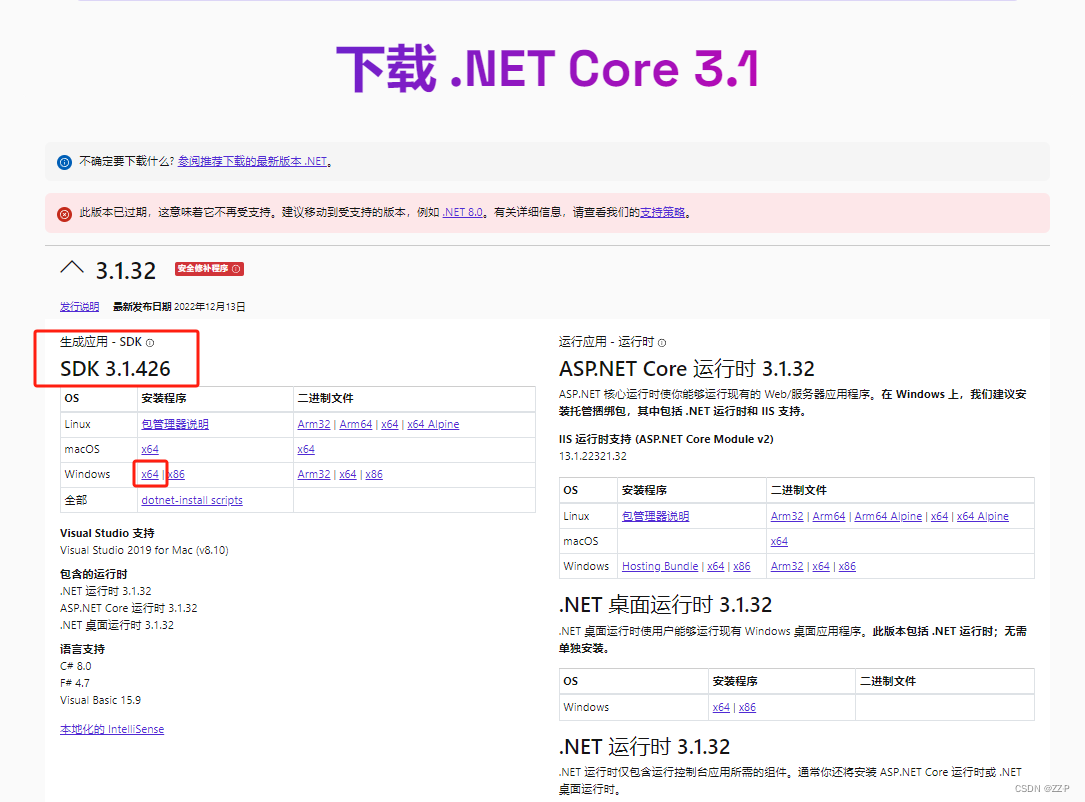Image resolution: width=1085 pixels, height=802 pixels.
Task: Download ASP.NET Core Windows x86 binary
Action: click(x=847, y=566)
